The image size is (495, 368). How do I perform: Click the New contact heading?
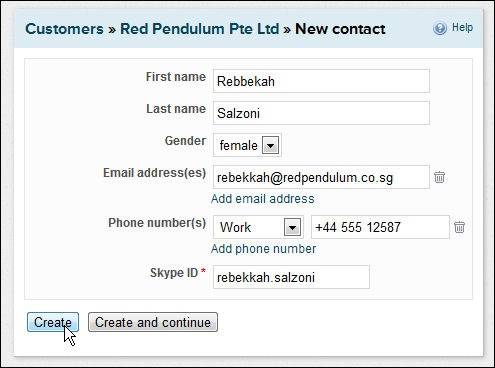point(340,29)
